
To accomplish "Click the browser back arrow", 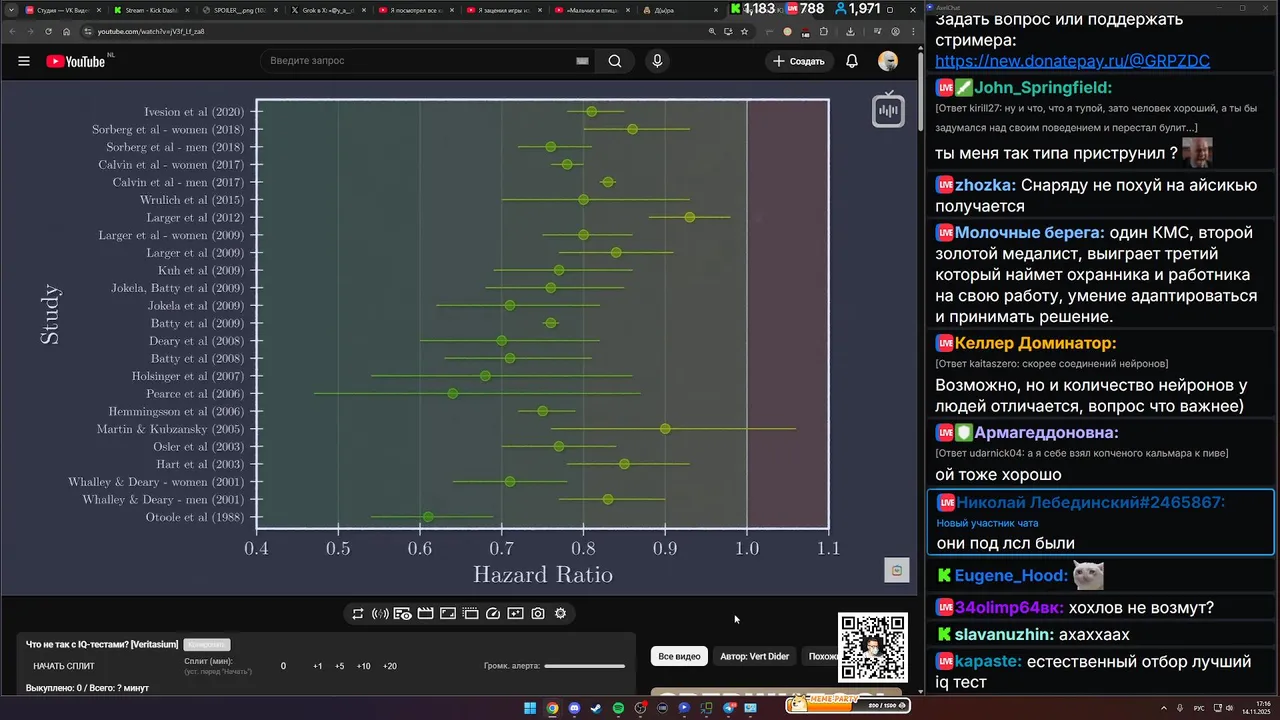I will (x=12, y=31).
